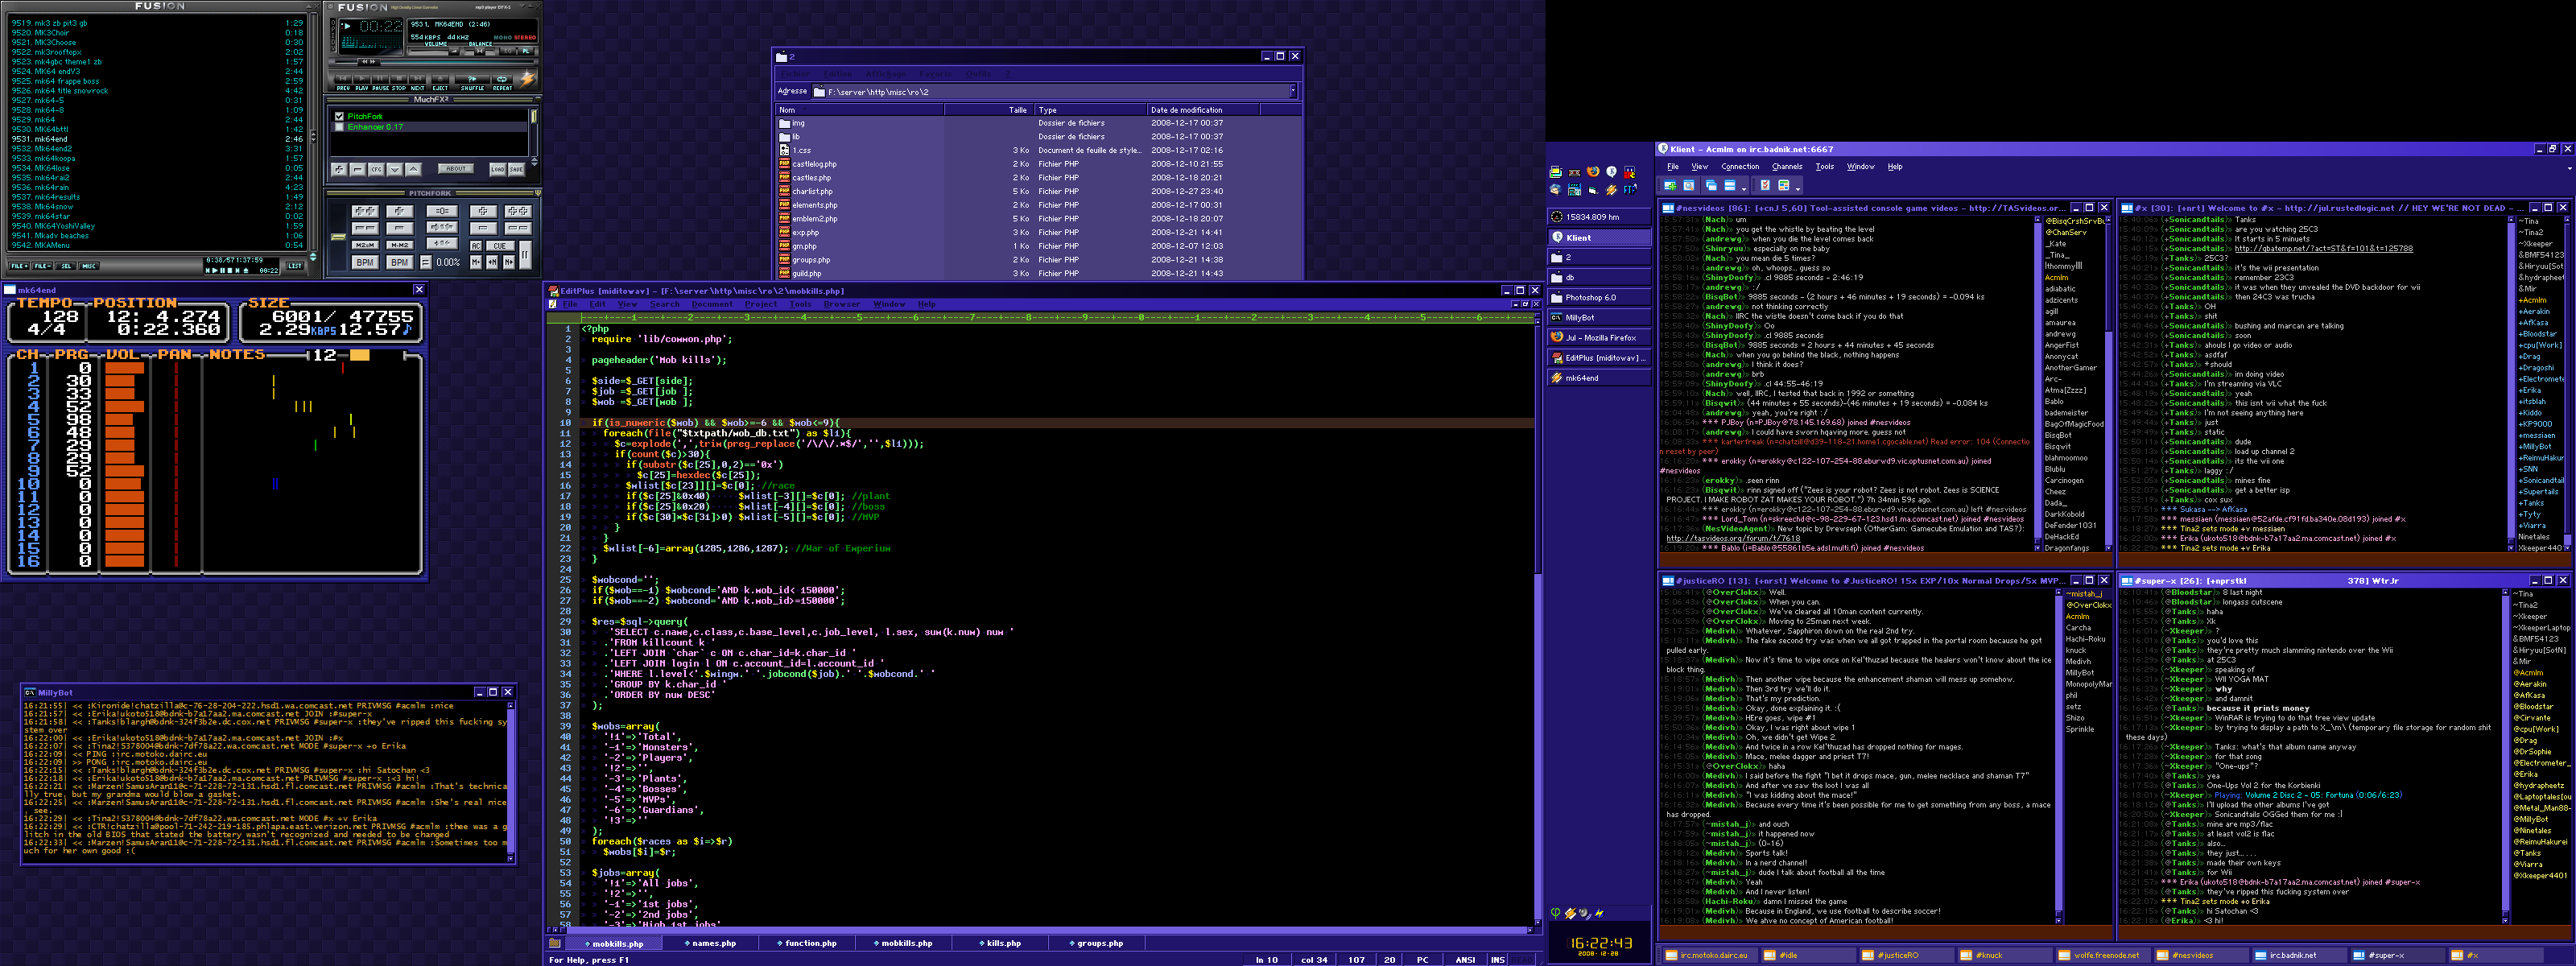Expand the tile windows dropdown arrow in Klient
Viewport: 2576px width, 966px height.
[x=1744, y=190]
